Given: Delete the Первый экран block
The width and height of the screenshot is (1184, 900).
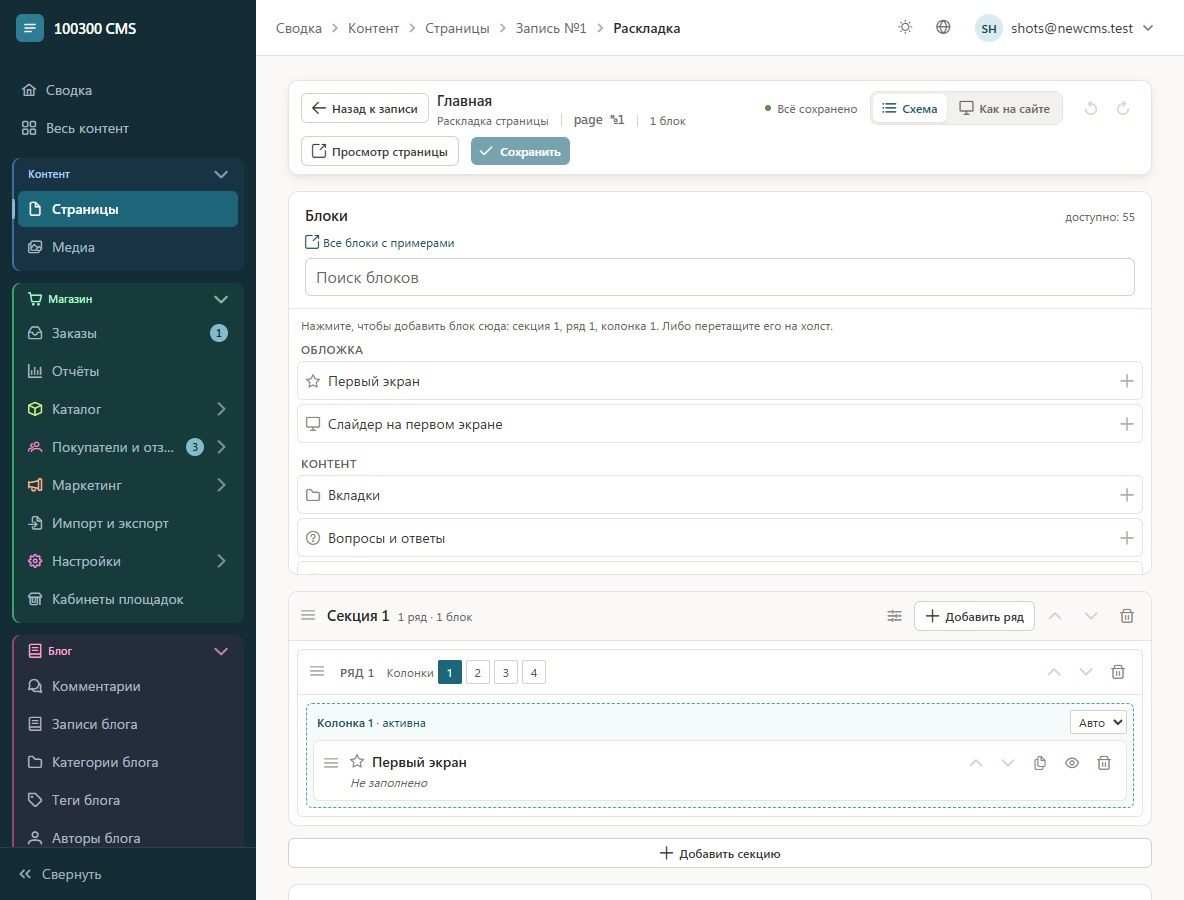Looking at the screenshot, I should tap(1103, 763).
